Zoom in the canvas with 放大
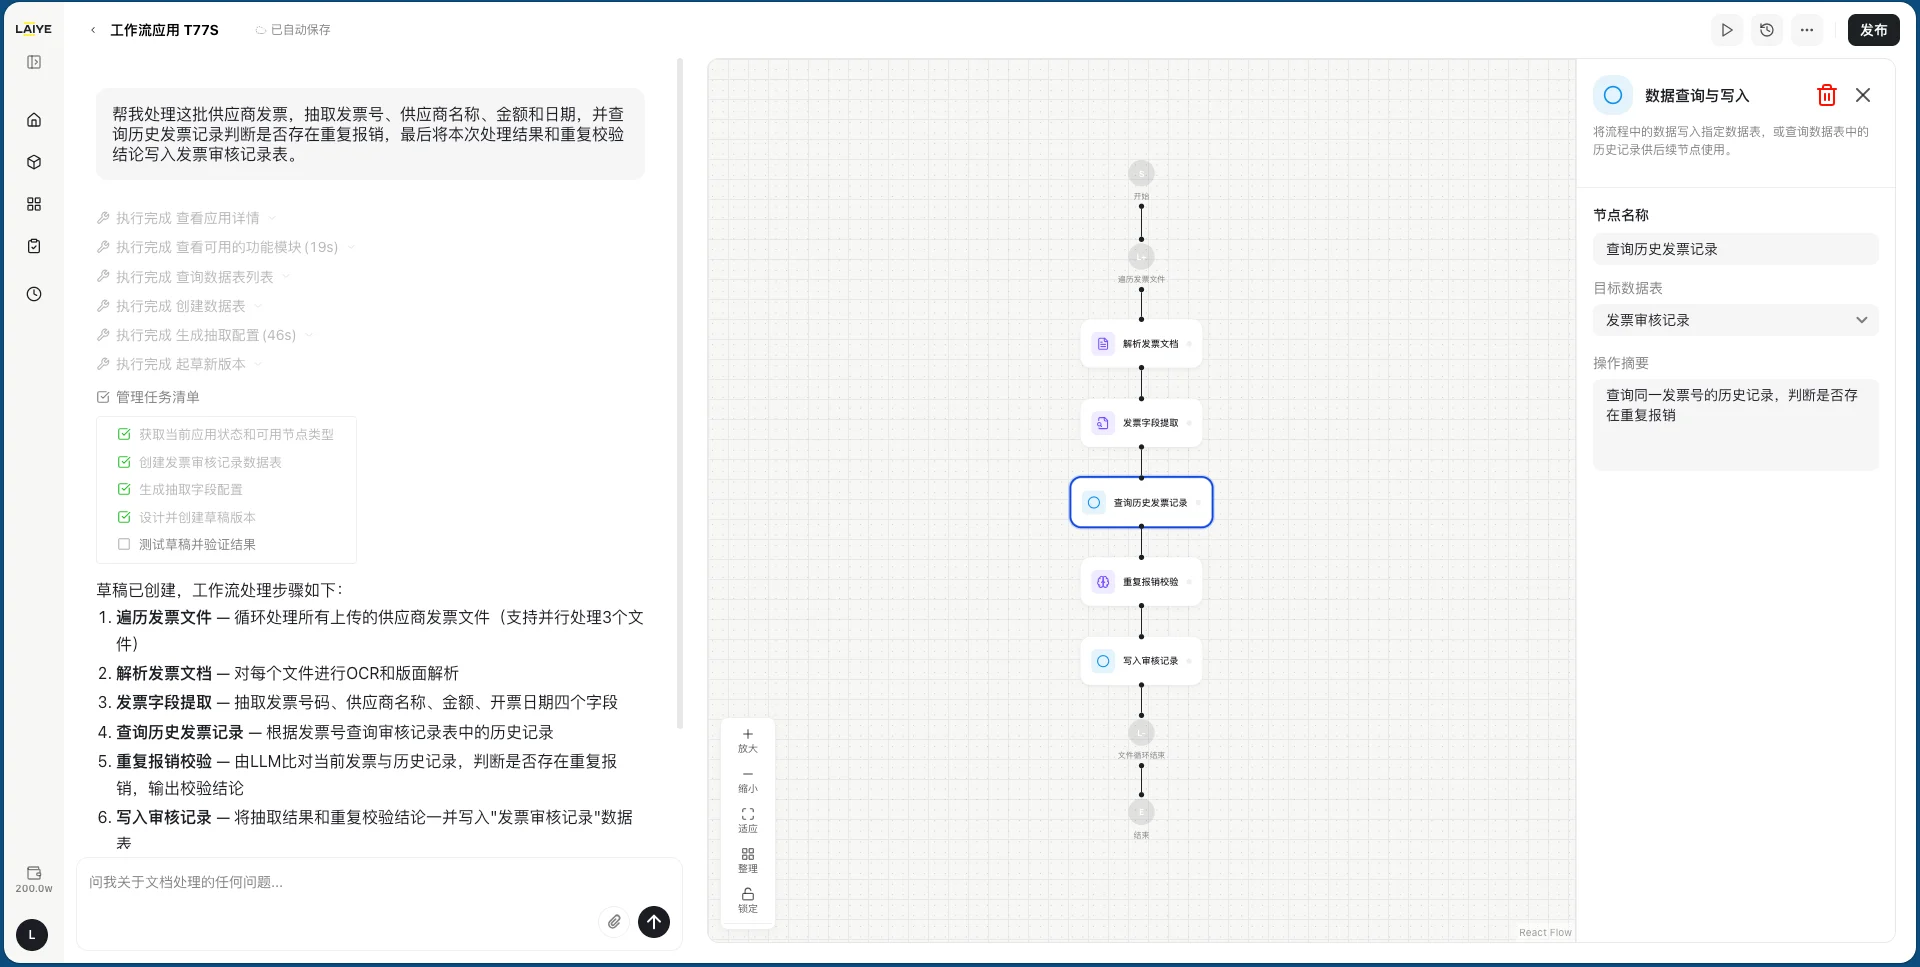 click(748, 740)
